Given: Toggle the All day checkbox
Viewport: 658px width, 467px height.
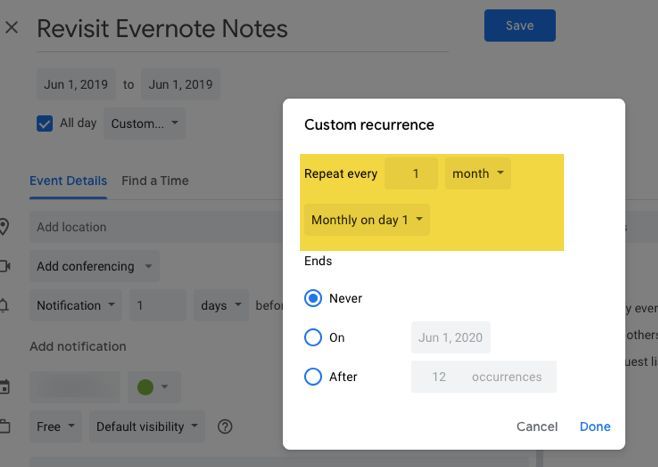Looking at the screenshot, I should tap(45, 124).
